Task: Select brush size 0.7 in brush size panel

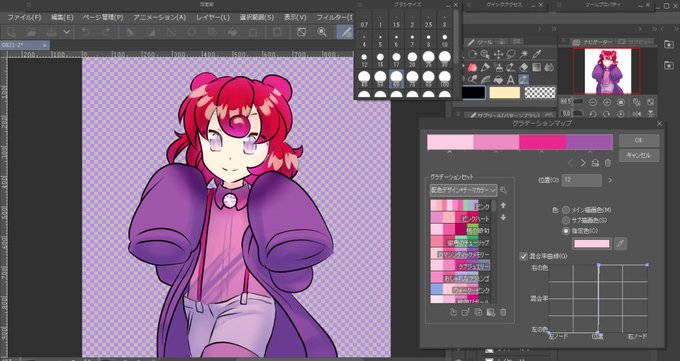Action: tap(364, 22)
